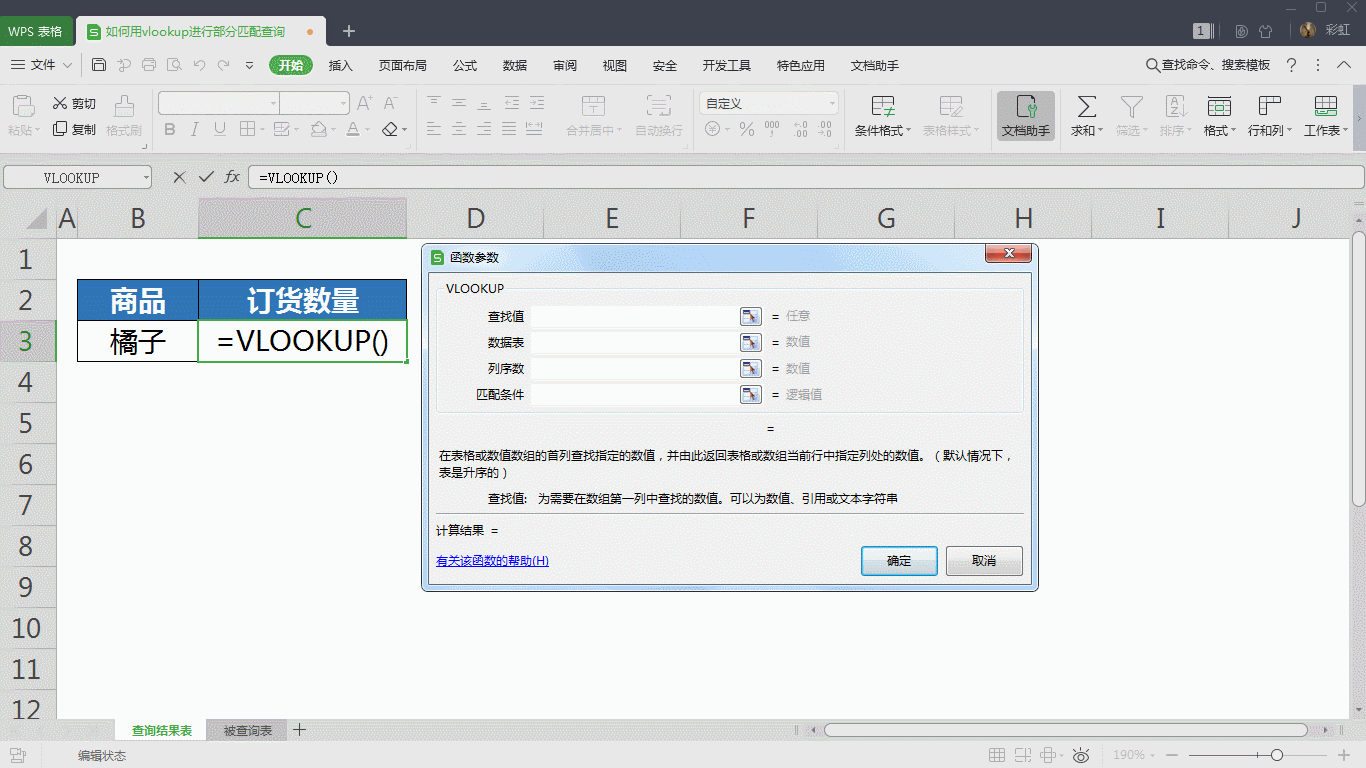
Task: Click the fx insert function icon
Action: coord(232,177)
